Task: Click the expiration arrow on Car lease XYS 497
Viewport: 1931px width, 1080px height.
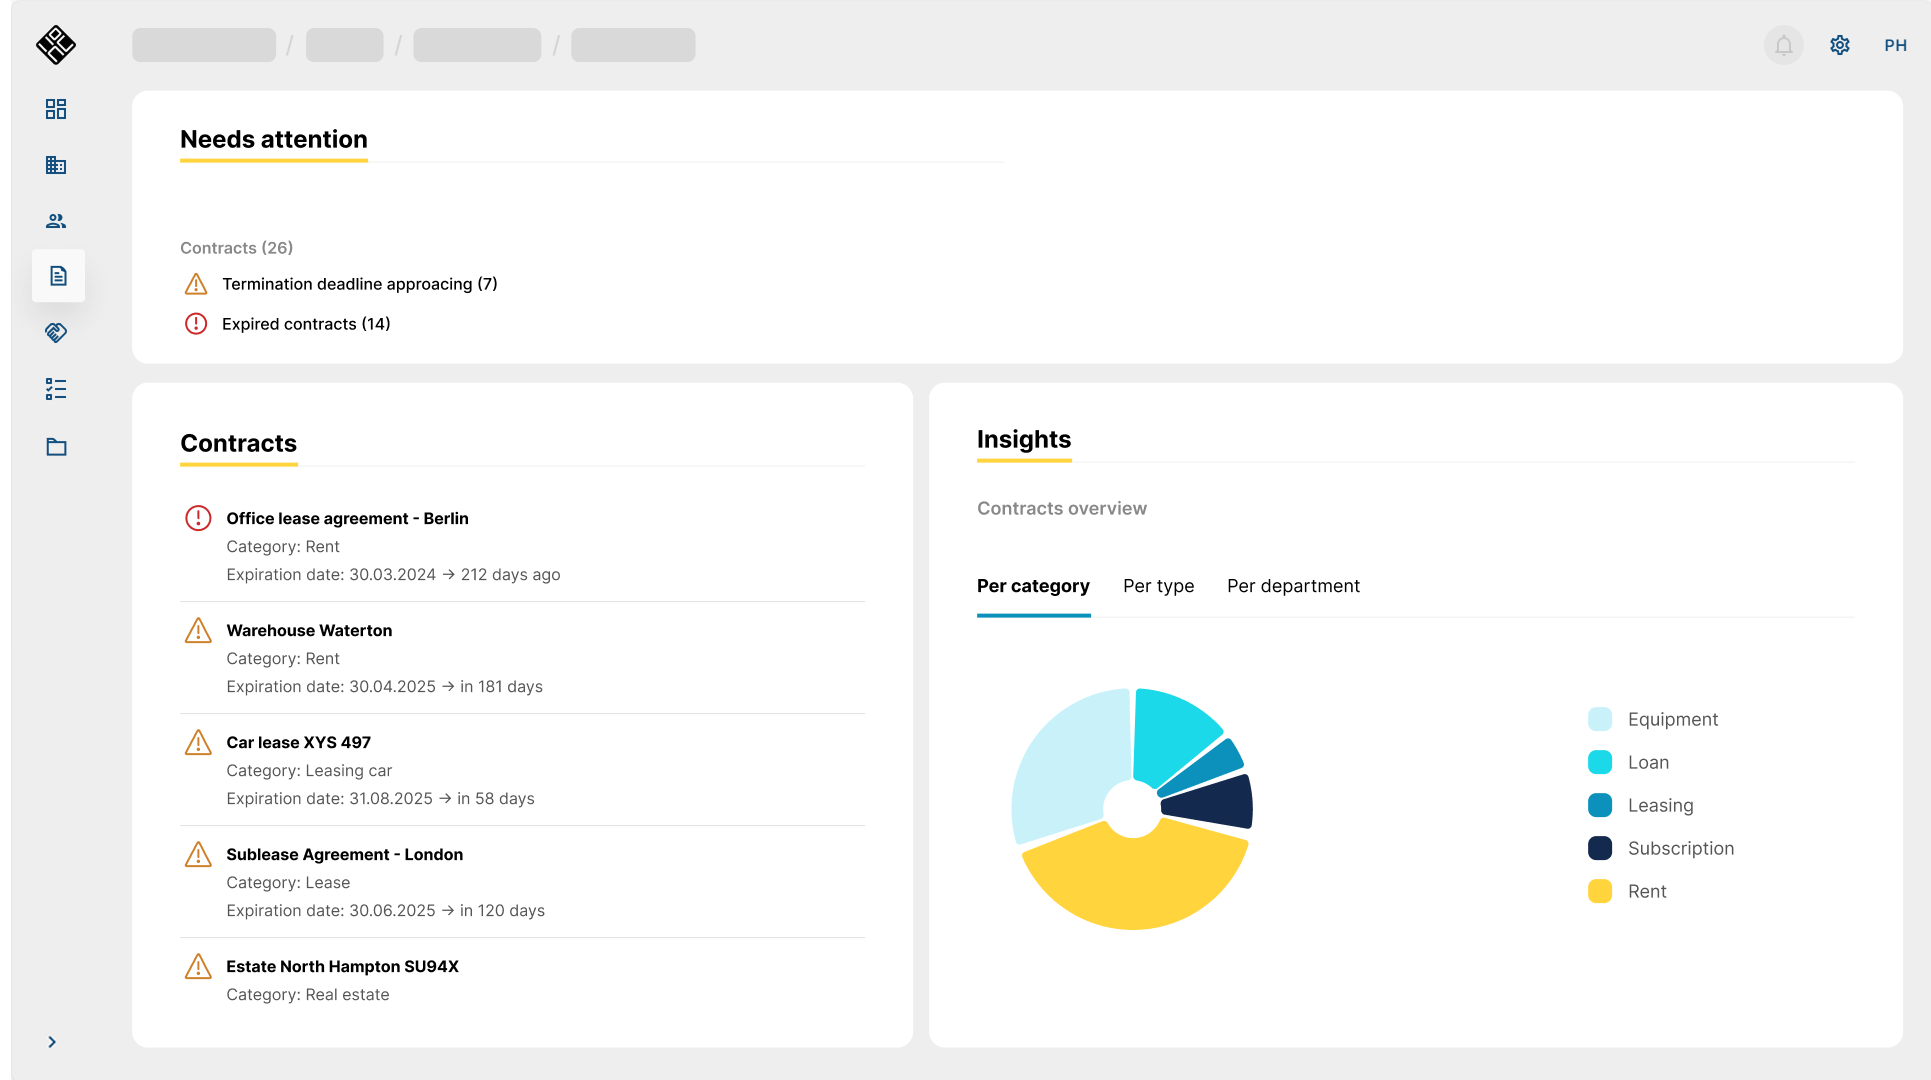Action: click(x=447, y=798)
